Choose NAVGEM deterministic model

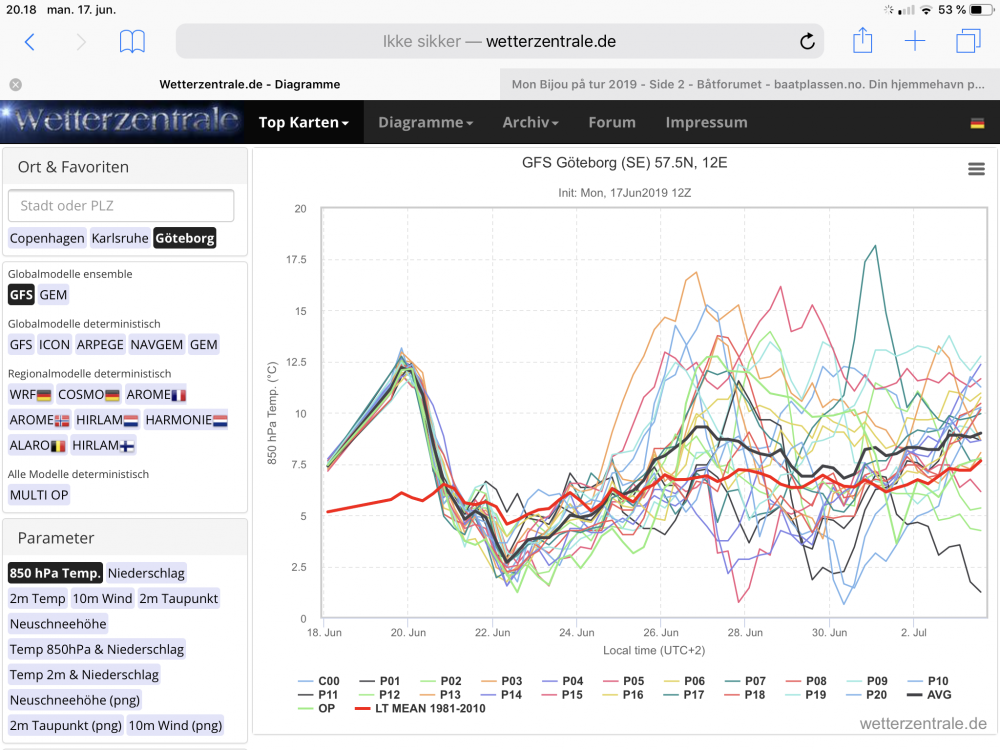point(157,344)
